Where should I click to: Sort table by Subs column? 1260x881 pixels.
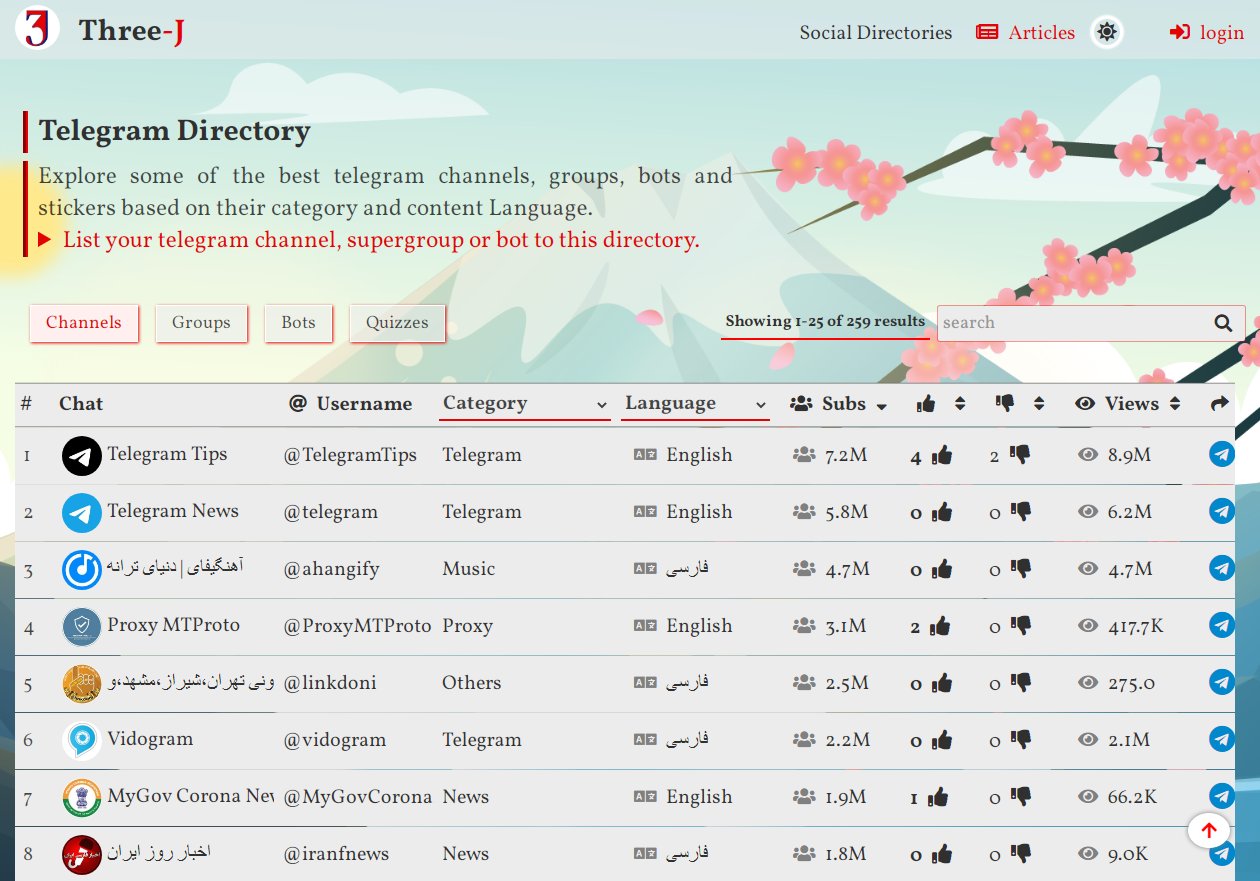click(x=838, y=404)
